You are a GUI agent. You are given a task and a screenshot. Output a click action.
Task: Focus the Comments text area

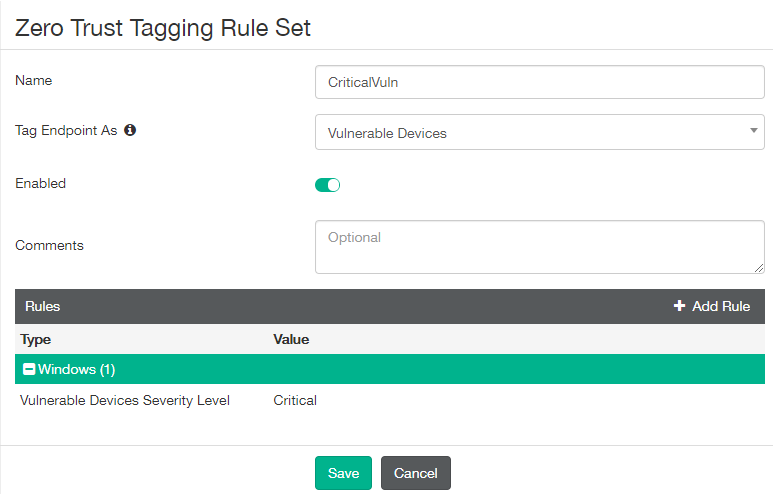539,246
